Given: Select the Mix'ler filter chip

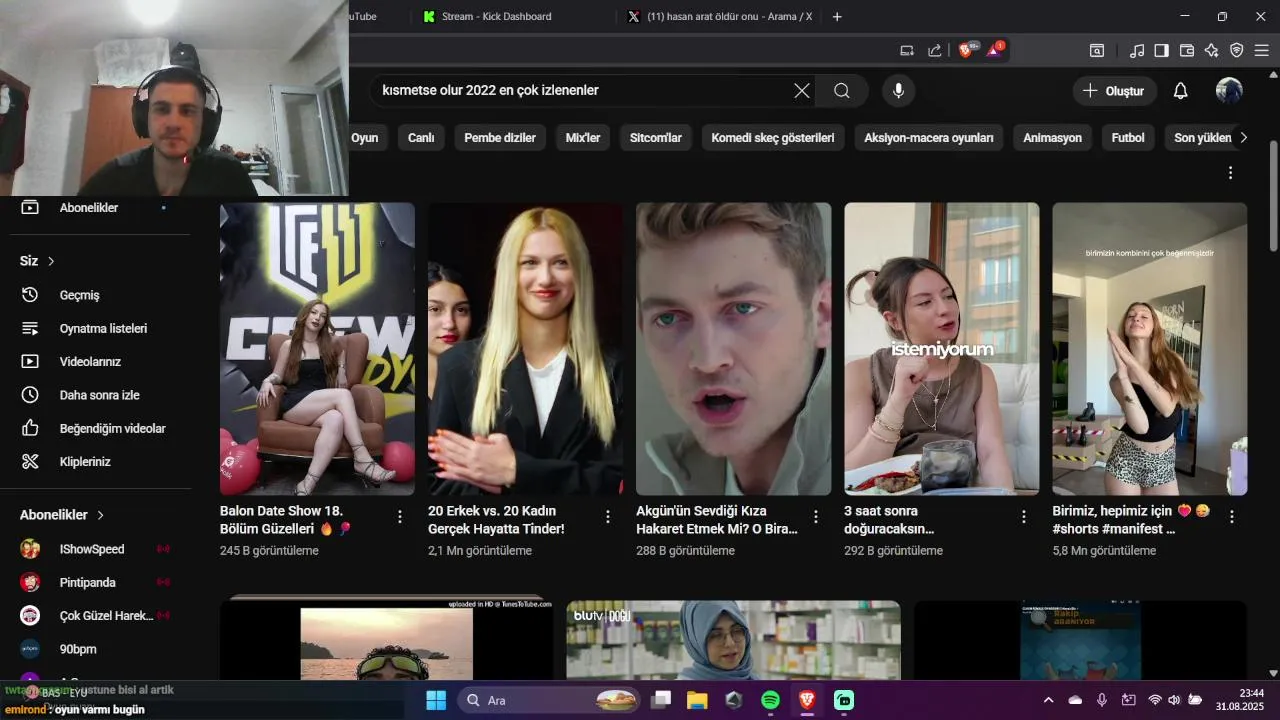Looking at the screenshot, I should tap(583, 138).
